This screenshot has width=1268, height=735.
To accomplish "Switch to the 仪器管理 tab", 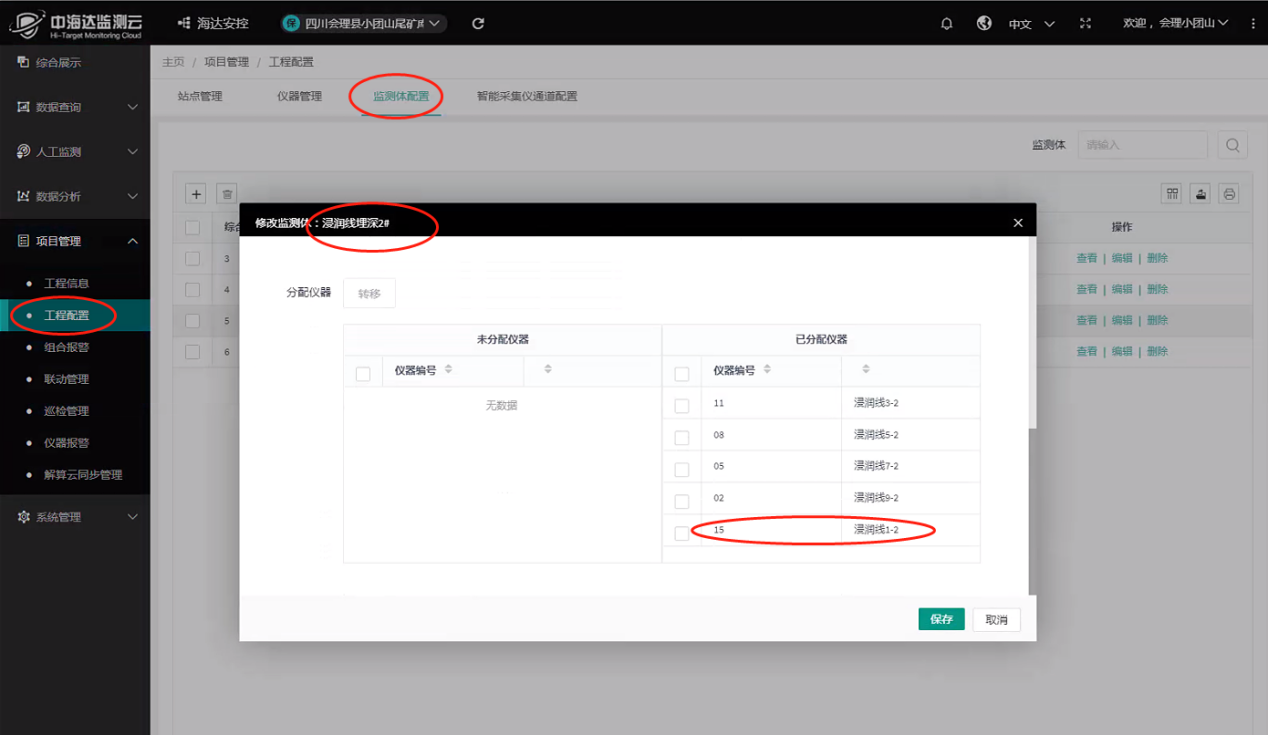I will pos(299,97).
